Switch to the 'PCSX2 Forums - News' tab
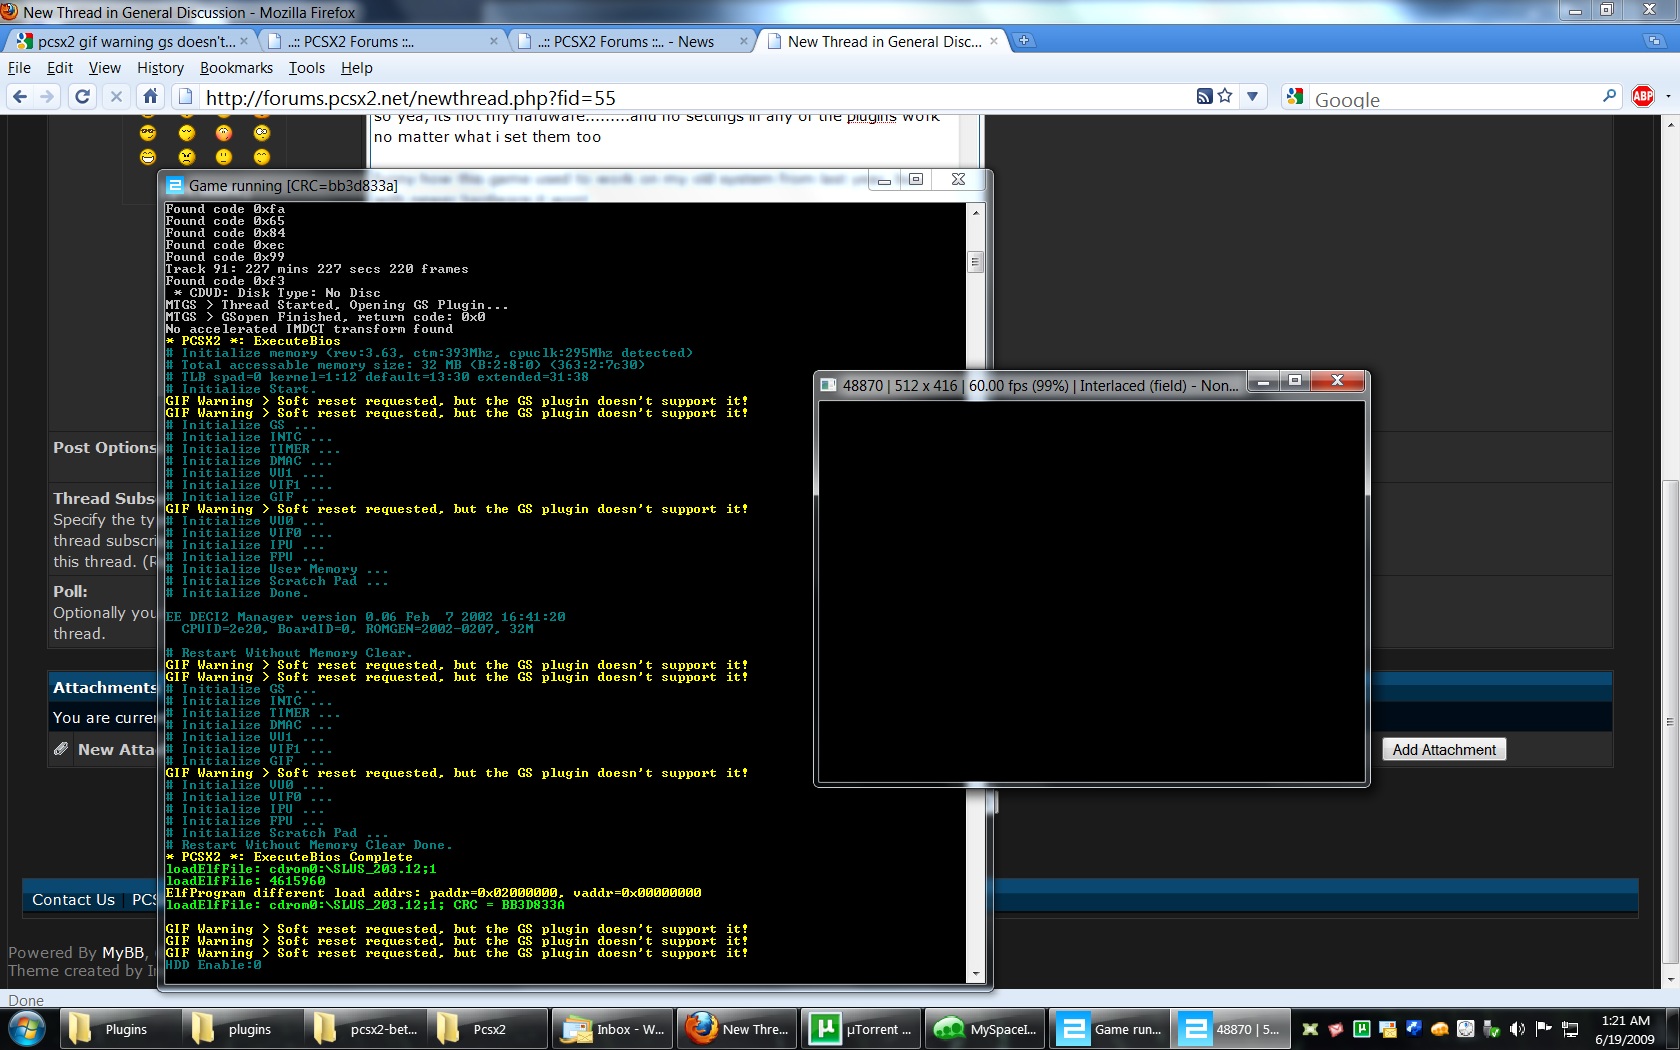This screenshot has height=1050, width=1680. tap(632, 41)
